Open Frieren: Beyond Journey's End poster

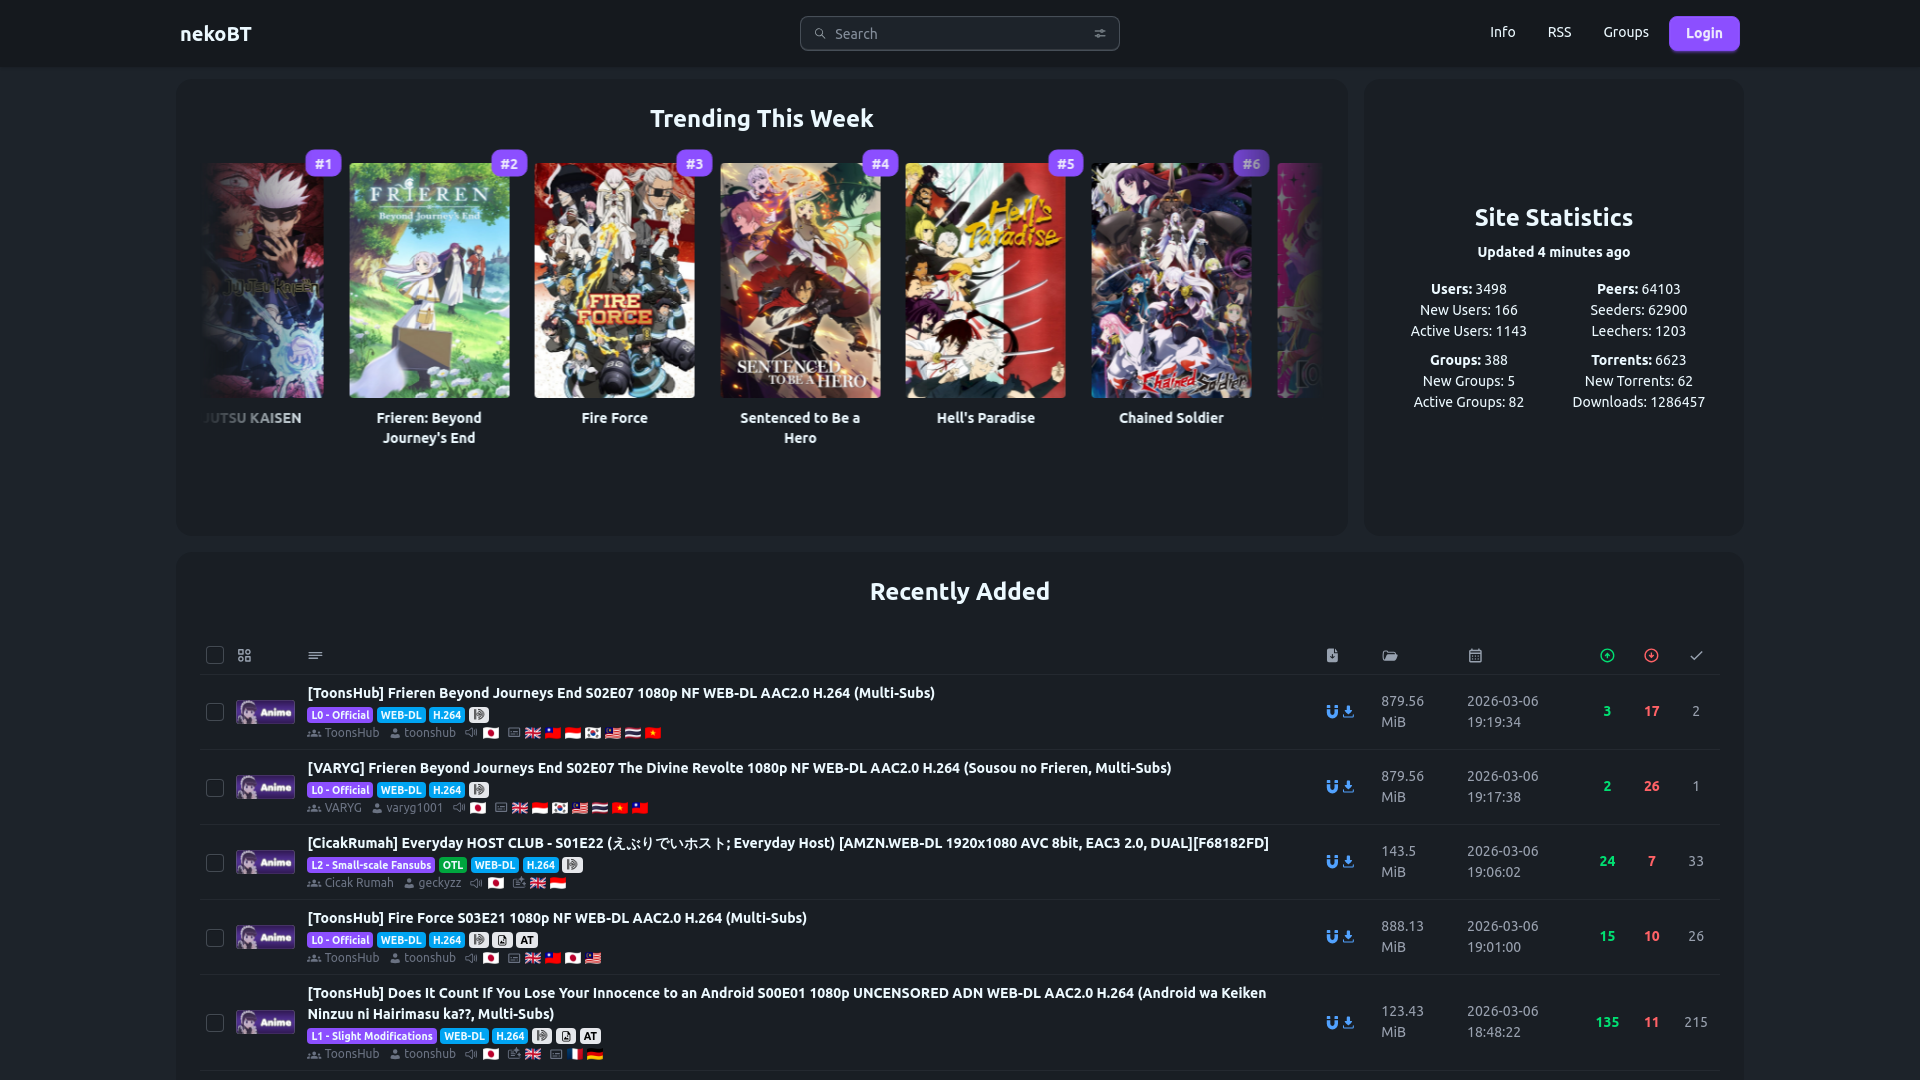[429, 281]
